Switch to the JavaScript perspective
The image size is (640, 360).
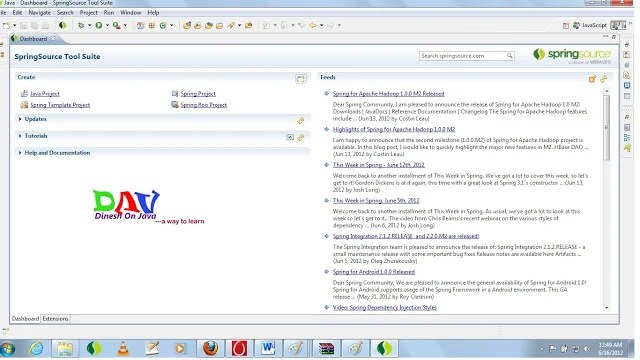tap(590, 25)
